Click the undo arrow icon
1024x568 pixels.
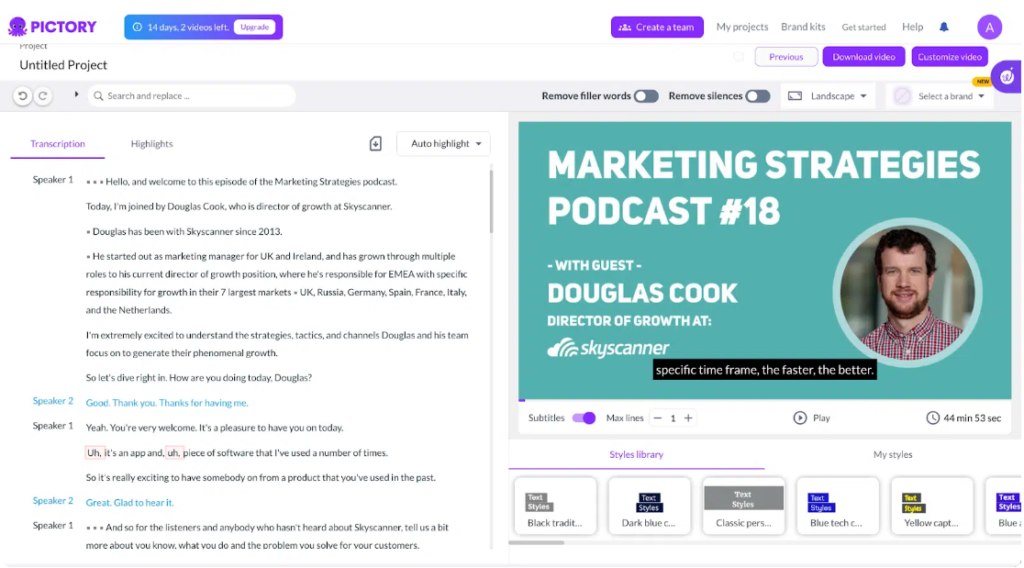click(23, 96)
